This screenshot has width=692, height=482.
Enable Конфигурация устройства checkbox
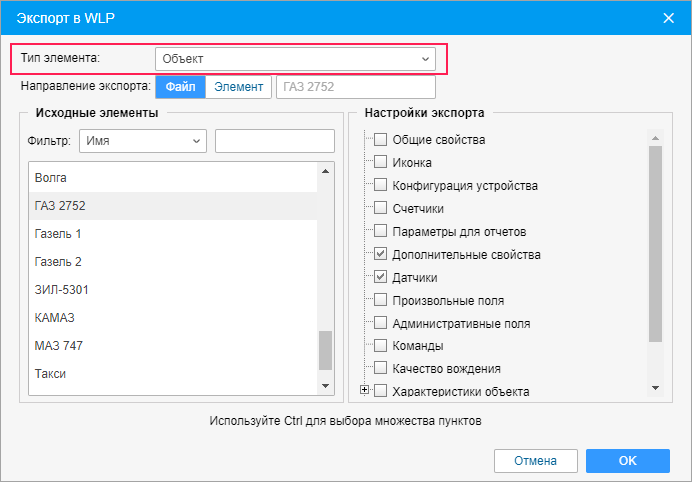(x=380, y=185)
